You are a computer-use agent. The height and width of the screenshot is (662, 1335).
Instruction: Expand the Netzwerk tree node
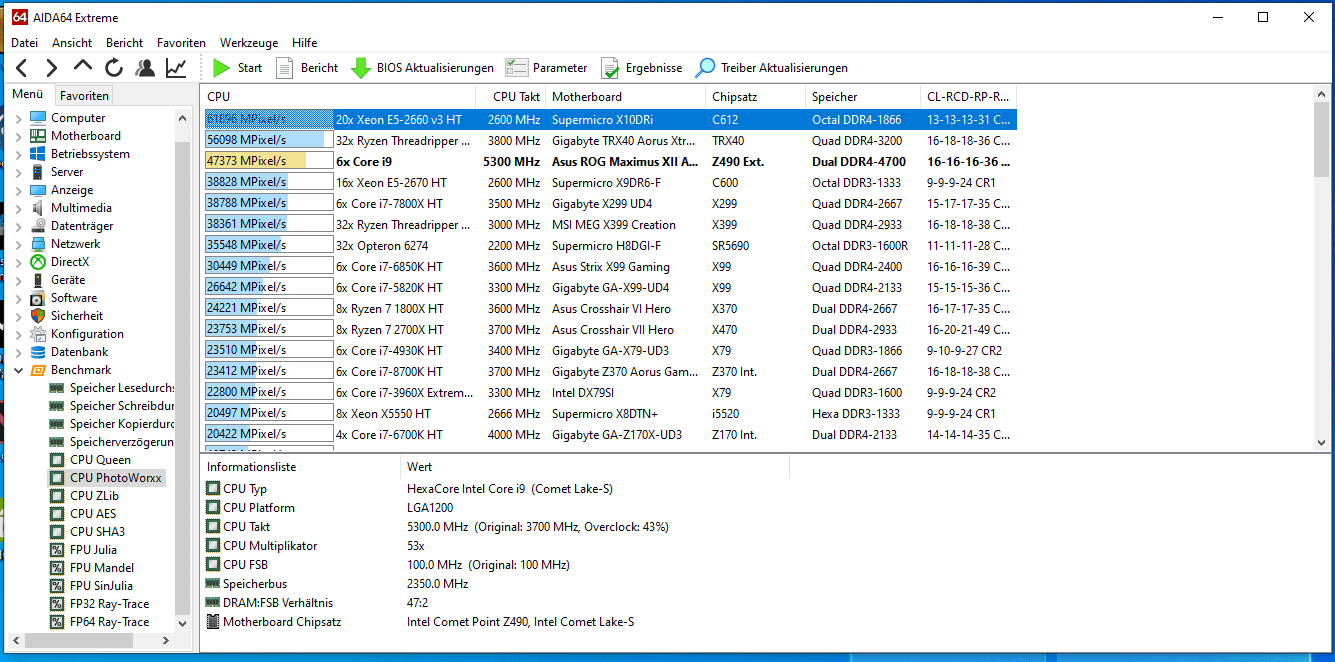pos(18,244)
